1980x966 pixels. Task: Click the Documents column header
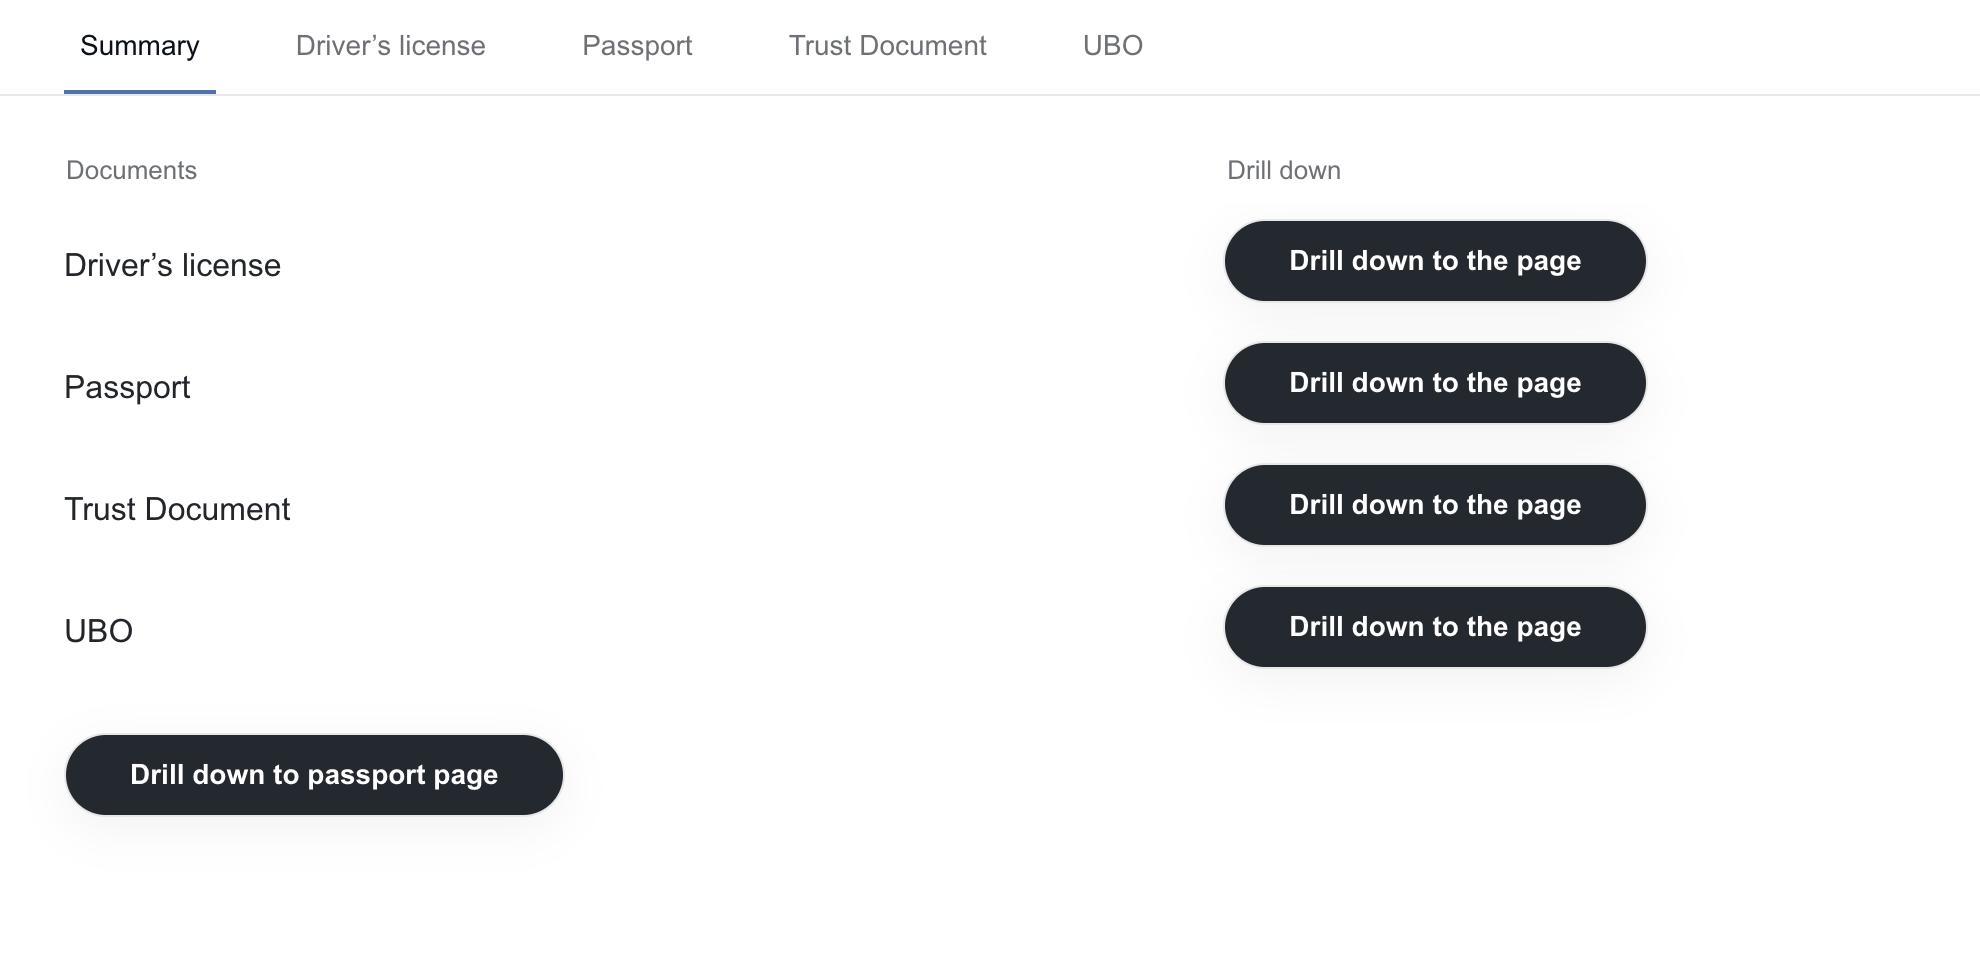(x=131, y=170)
